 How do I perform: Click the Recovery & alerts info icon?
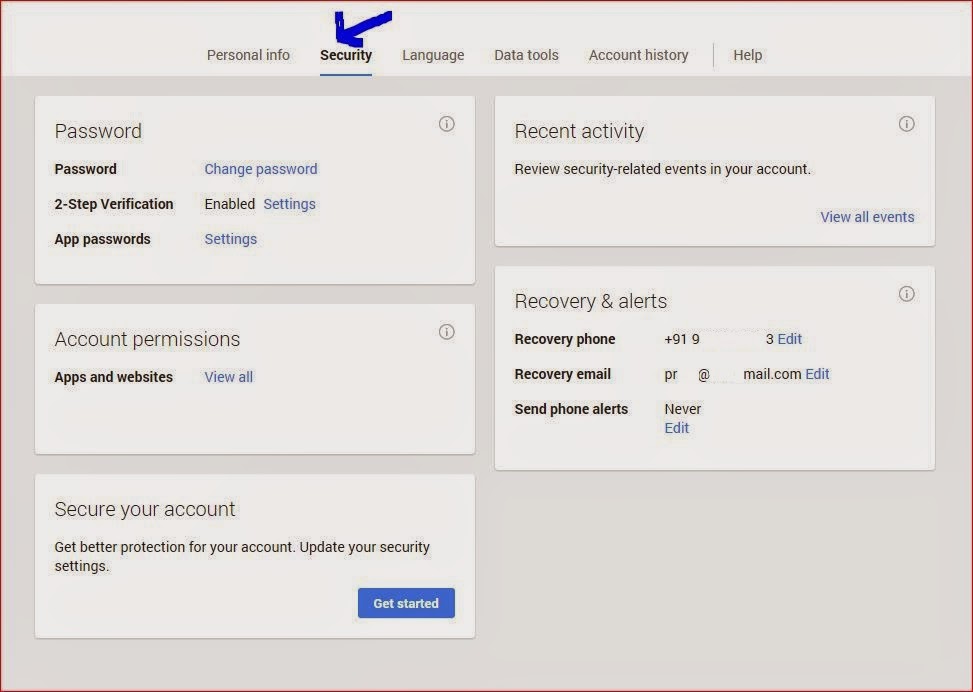907,293
